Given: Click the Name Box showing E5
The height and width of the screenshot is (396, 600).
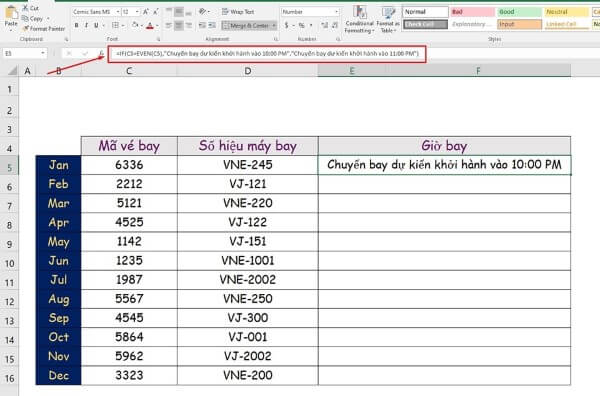Looking at the screenshot, I should [x=24, y=54].
